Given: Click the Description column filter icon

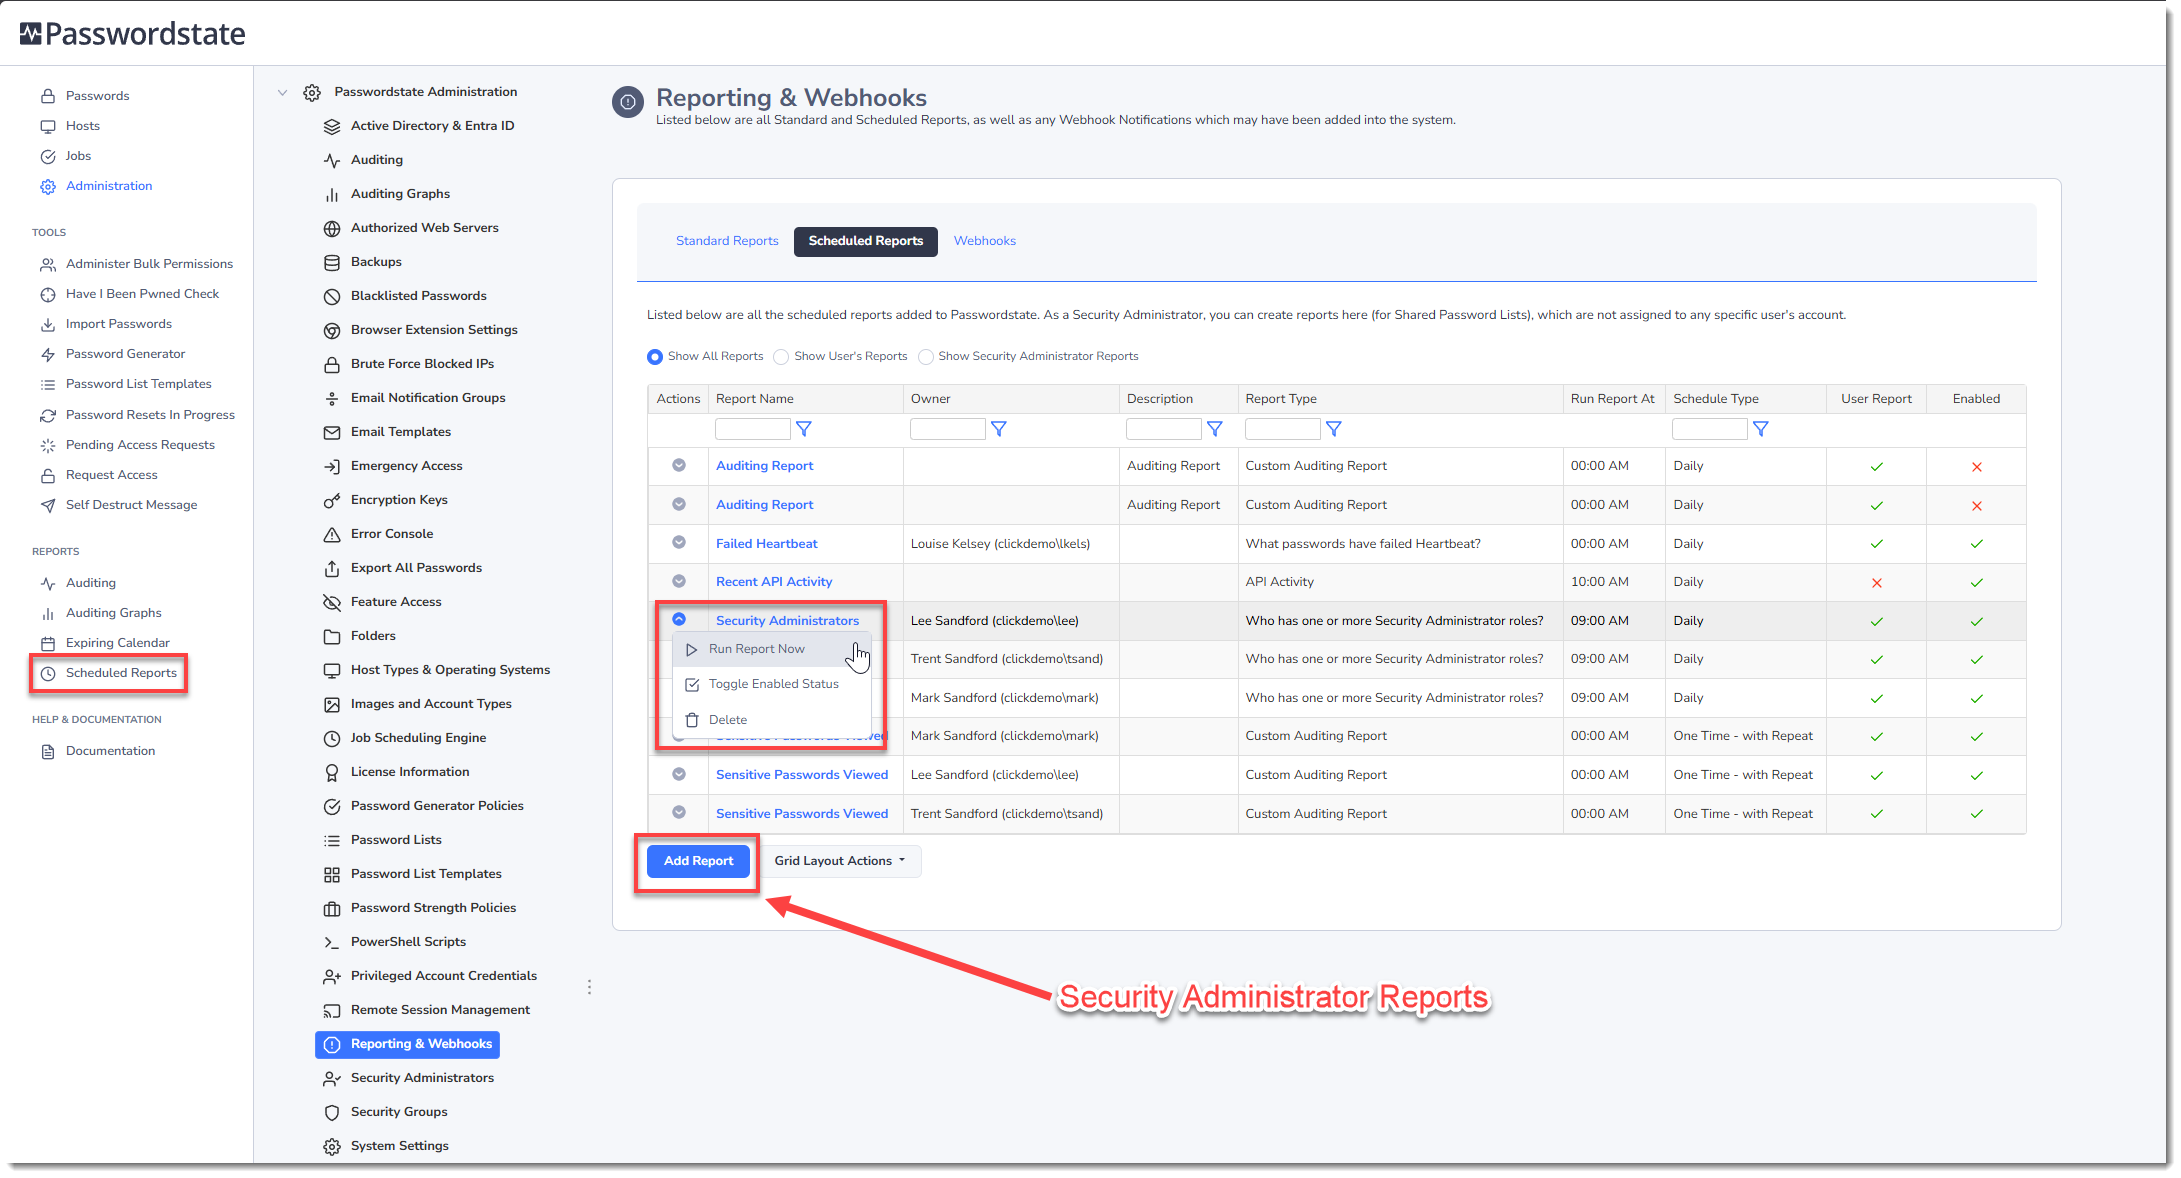Looking at the screenshot, I should point(1215,429).
